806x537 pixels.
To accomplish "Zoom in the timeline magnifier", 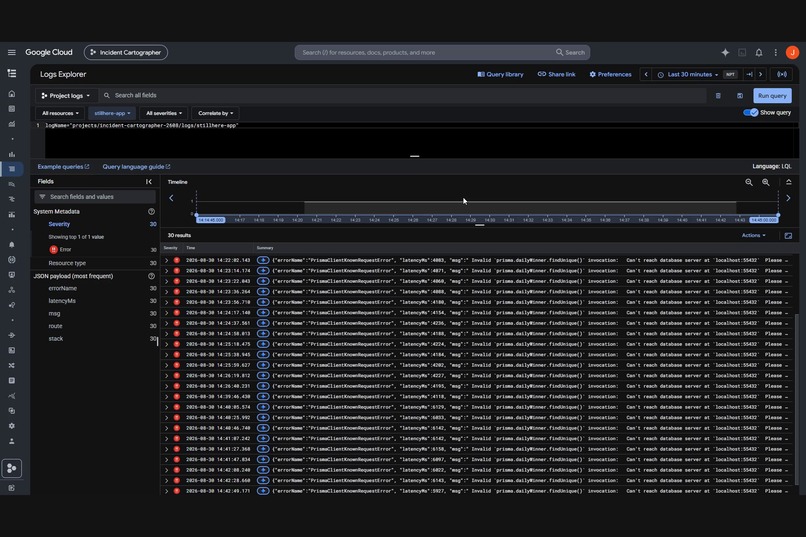I will click(765, 182).
